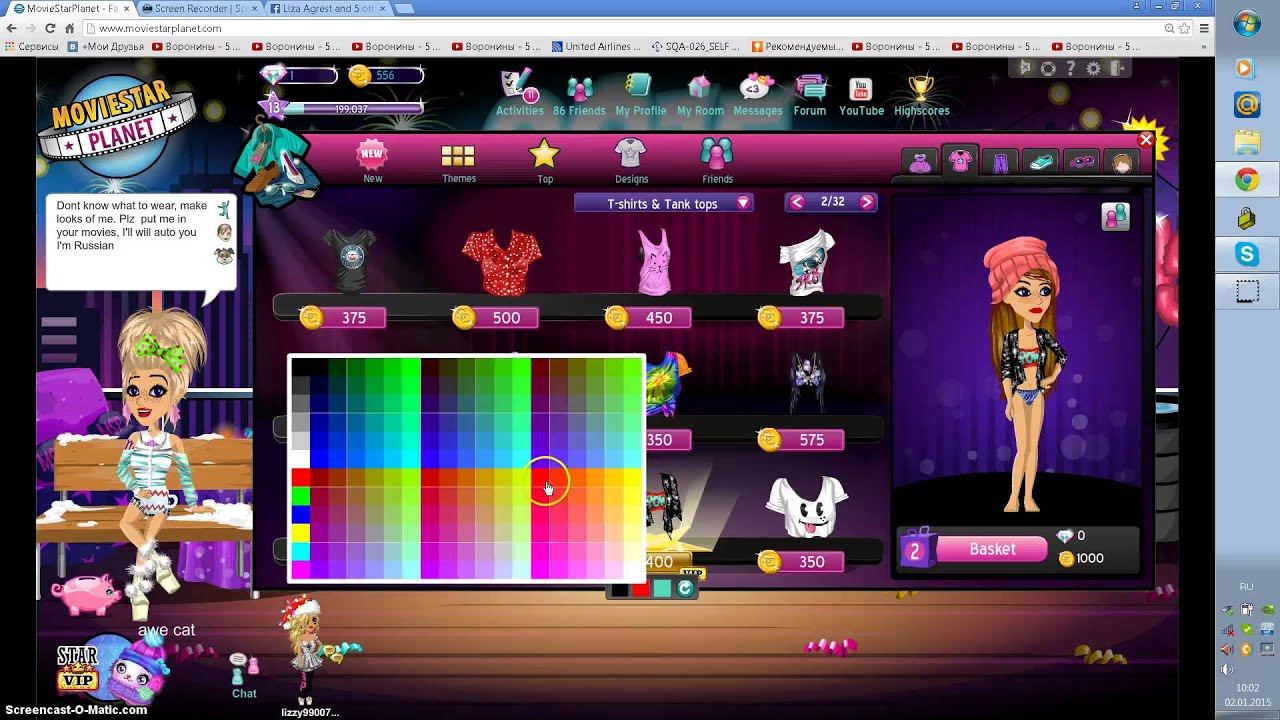Pick the teal color swatch below palette
This screenshot has height=720, width=1280.
[662, 589]
